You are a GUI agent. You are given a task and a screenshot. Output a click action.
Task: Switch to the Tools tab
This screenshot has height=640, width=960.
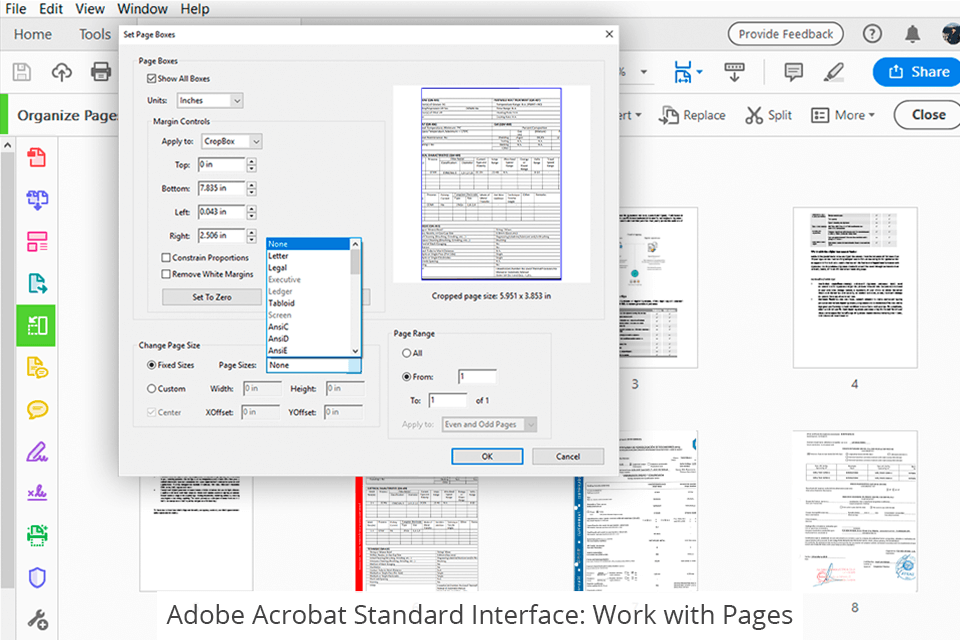coord(95,34)
